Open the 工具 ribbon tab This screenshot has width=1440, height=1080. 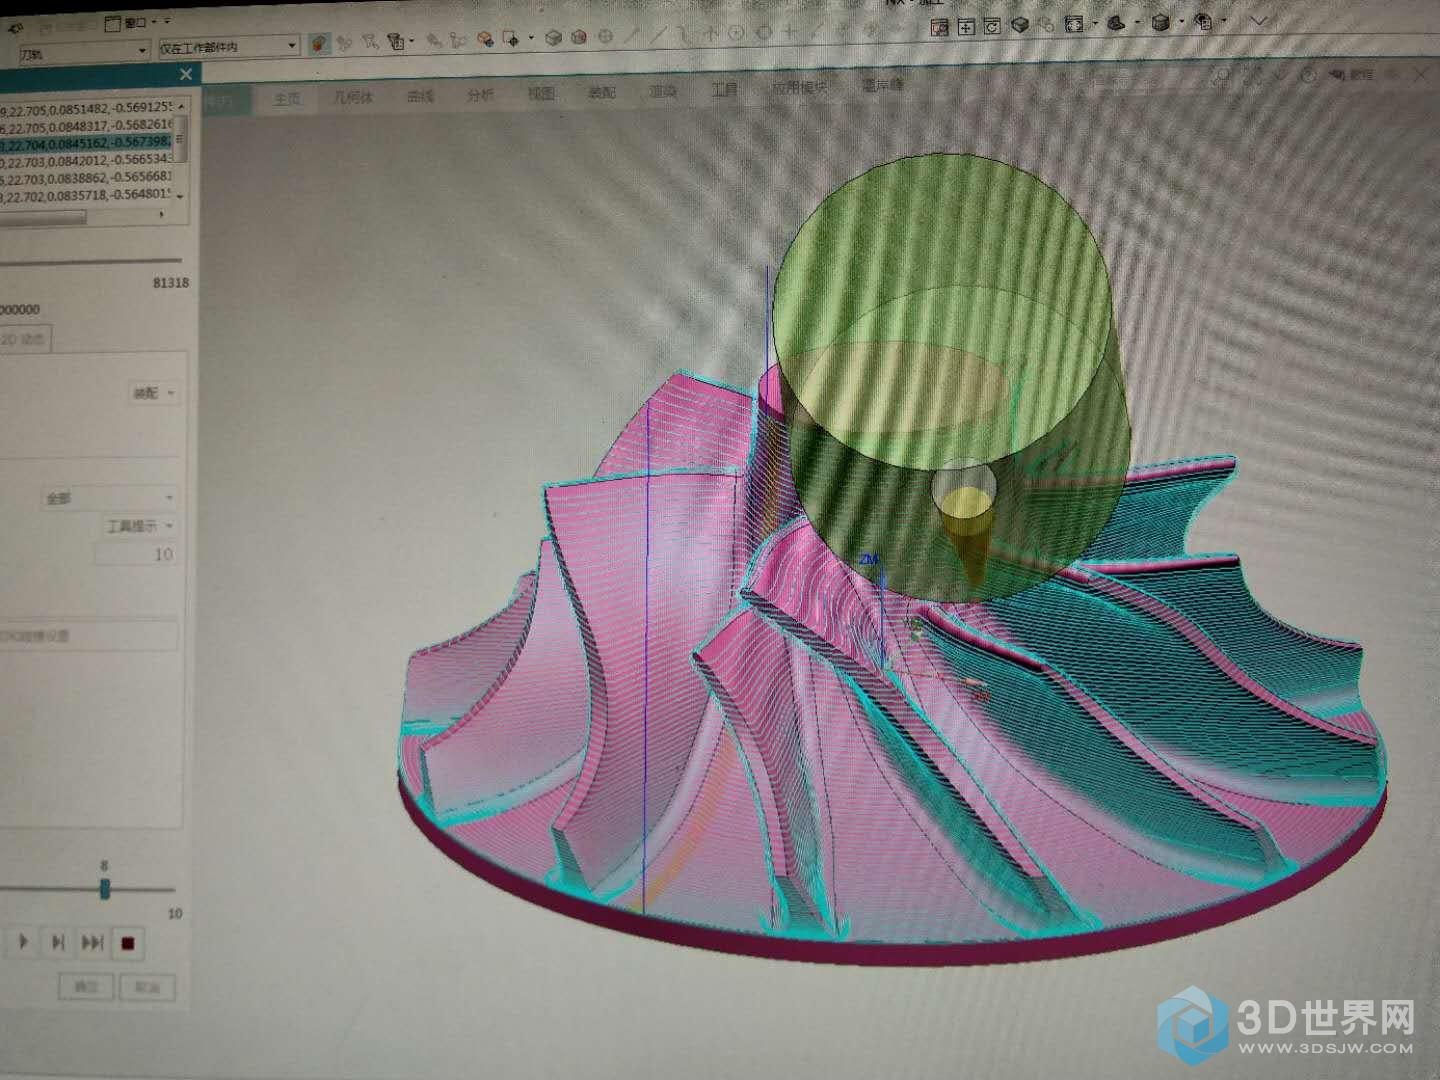pyautogui.click(x=724, y=89)
